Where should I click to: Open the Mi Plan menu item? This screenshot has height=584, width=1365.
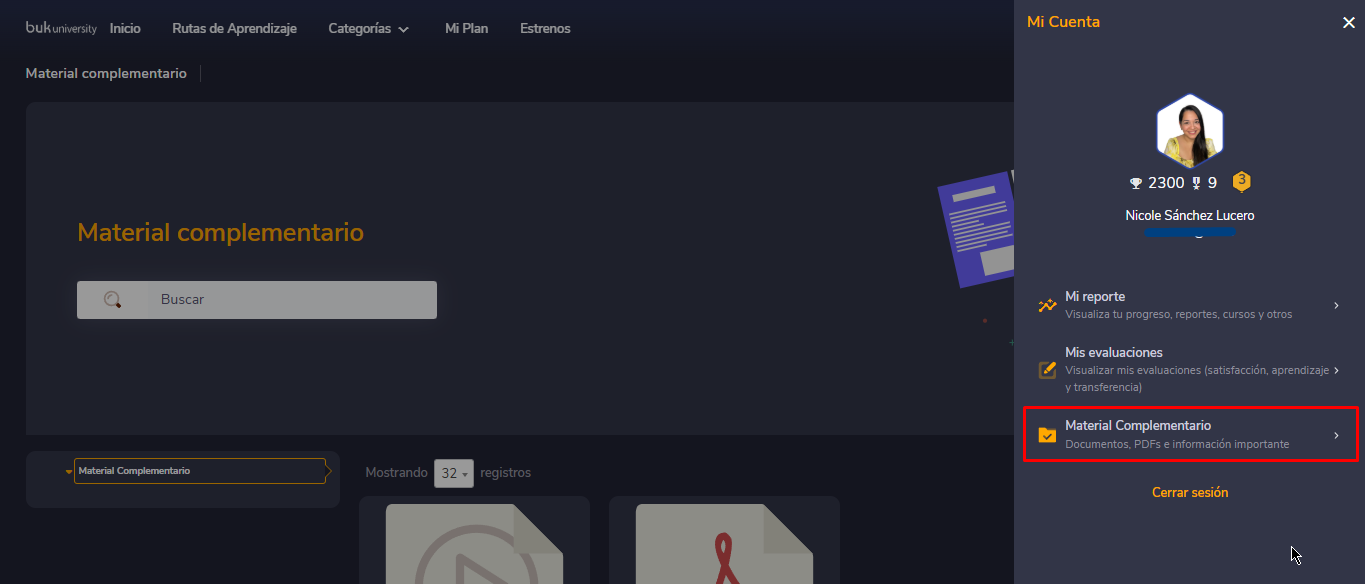[466, 29]
